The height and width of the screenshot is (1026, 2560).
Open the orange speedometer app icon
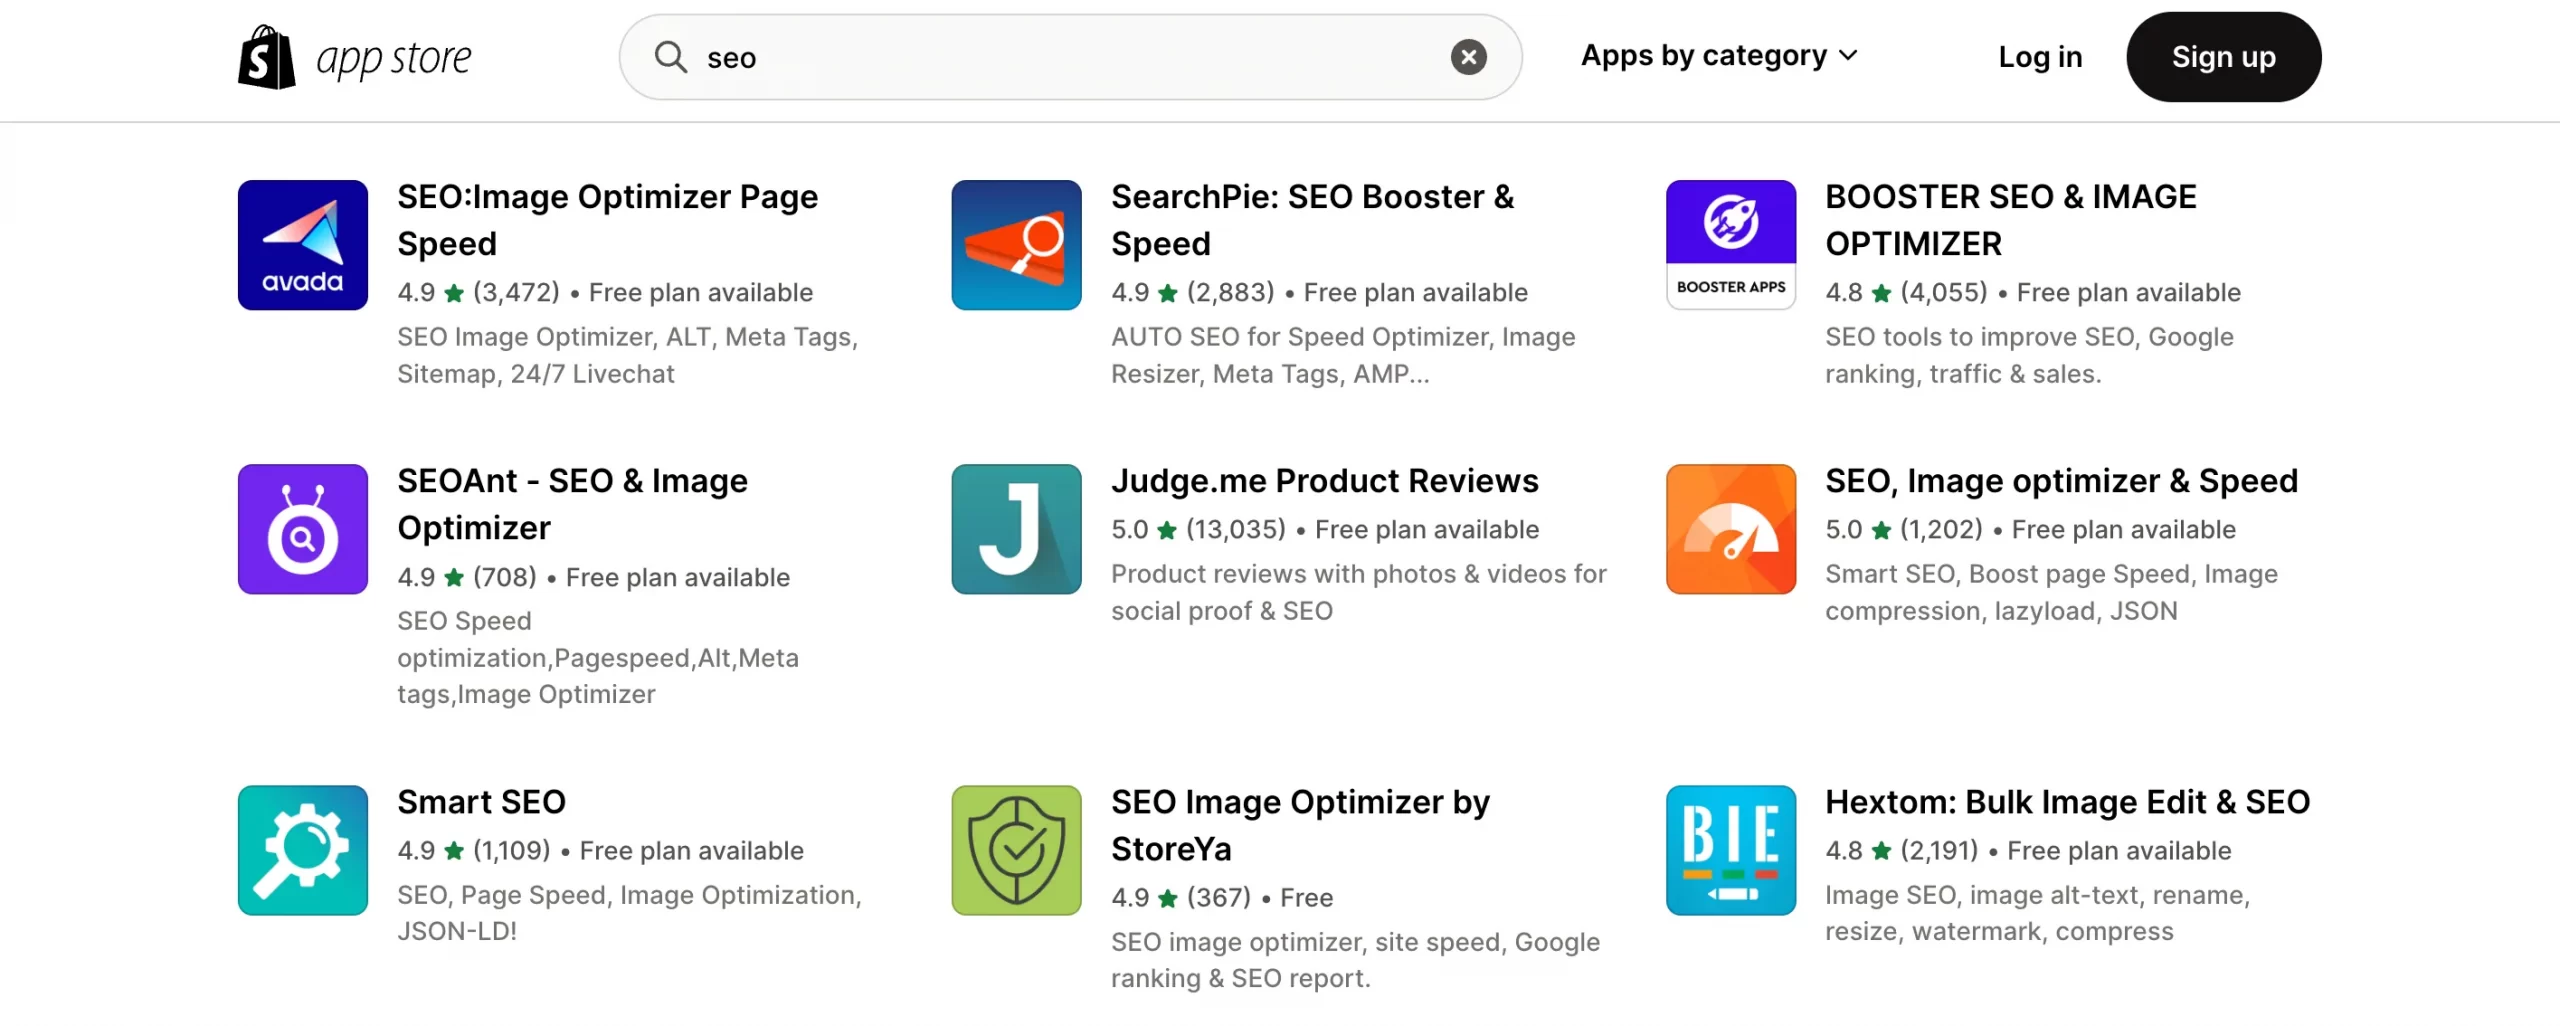click(1730, 529)
